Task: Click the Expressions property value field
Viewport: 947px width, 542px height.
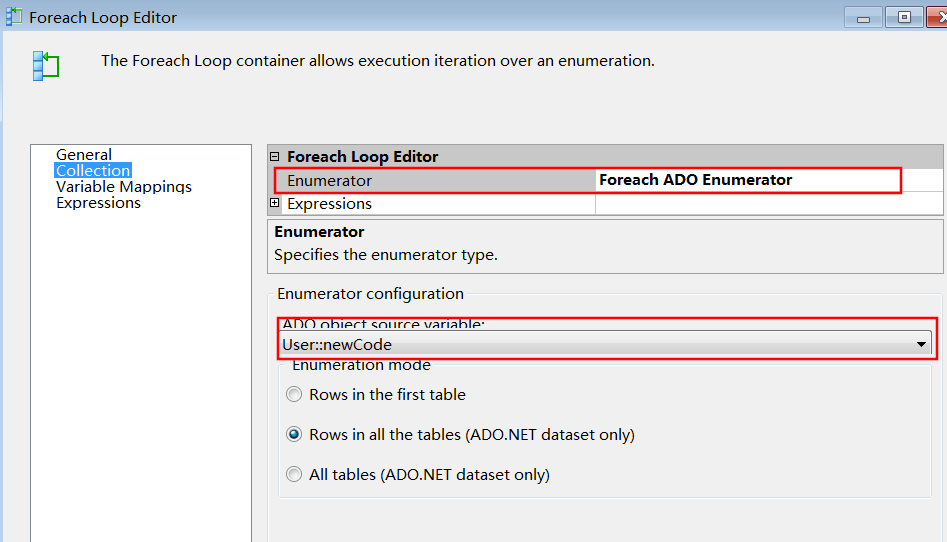Action: tap(768, 204)
